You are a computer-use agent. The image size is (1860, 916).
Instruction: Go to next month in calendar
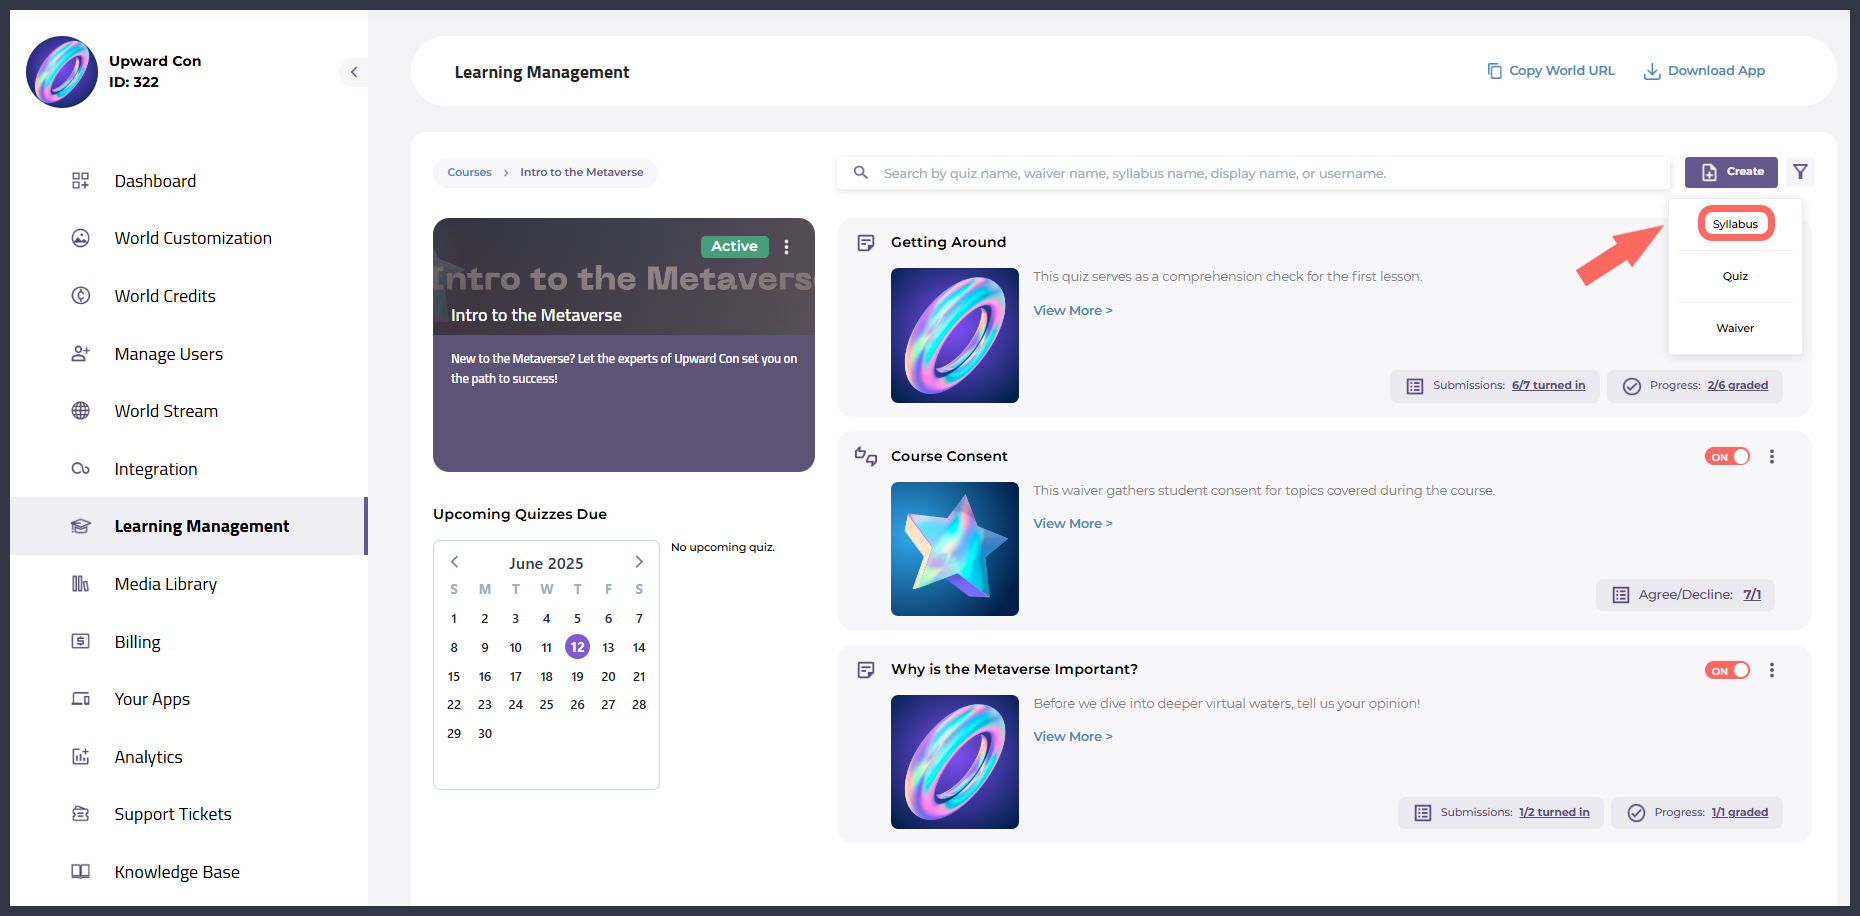tap(639, 562)
